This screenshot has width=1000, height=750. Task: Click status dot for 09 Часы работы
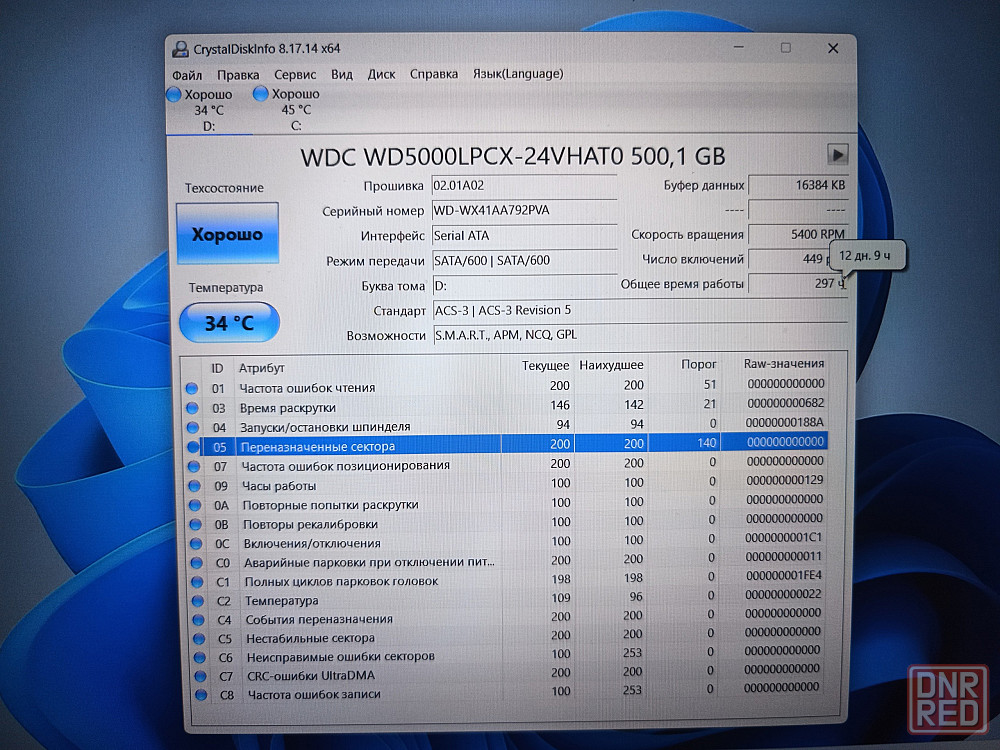pyautogui.click(x=195, y=486)
